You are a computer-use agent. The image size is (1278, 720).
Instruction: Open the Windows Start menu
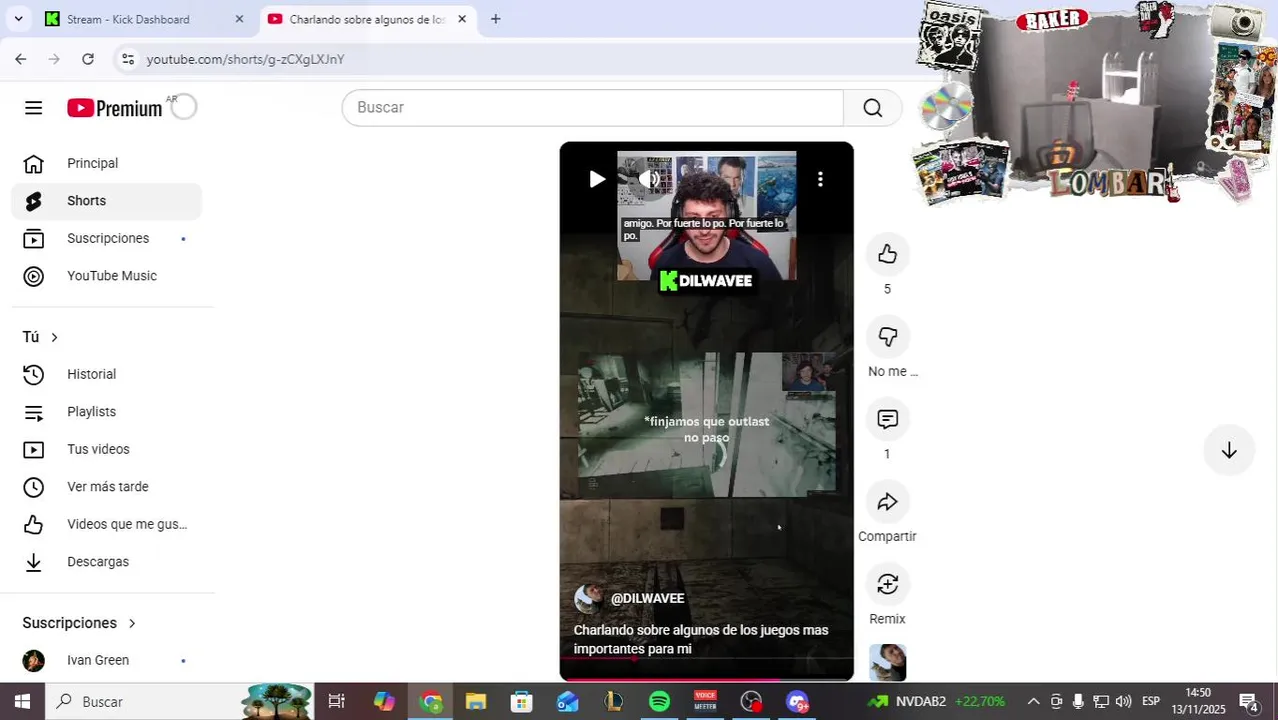(x=22, y=702)
